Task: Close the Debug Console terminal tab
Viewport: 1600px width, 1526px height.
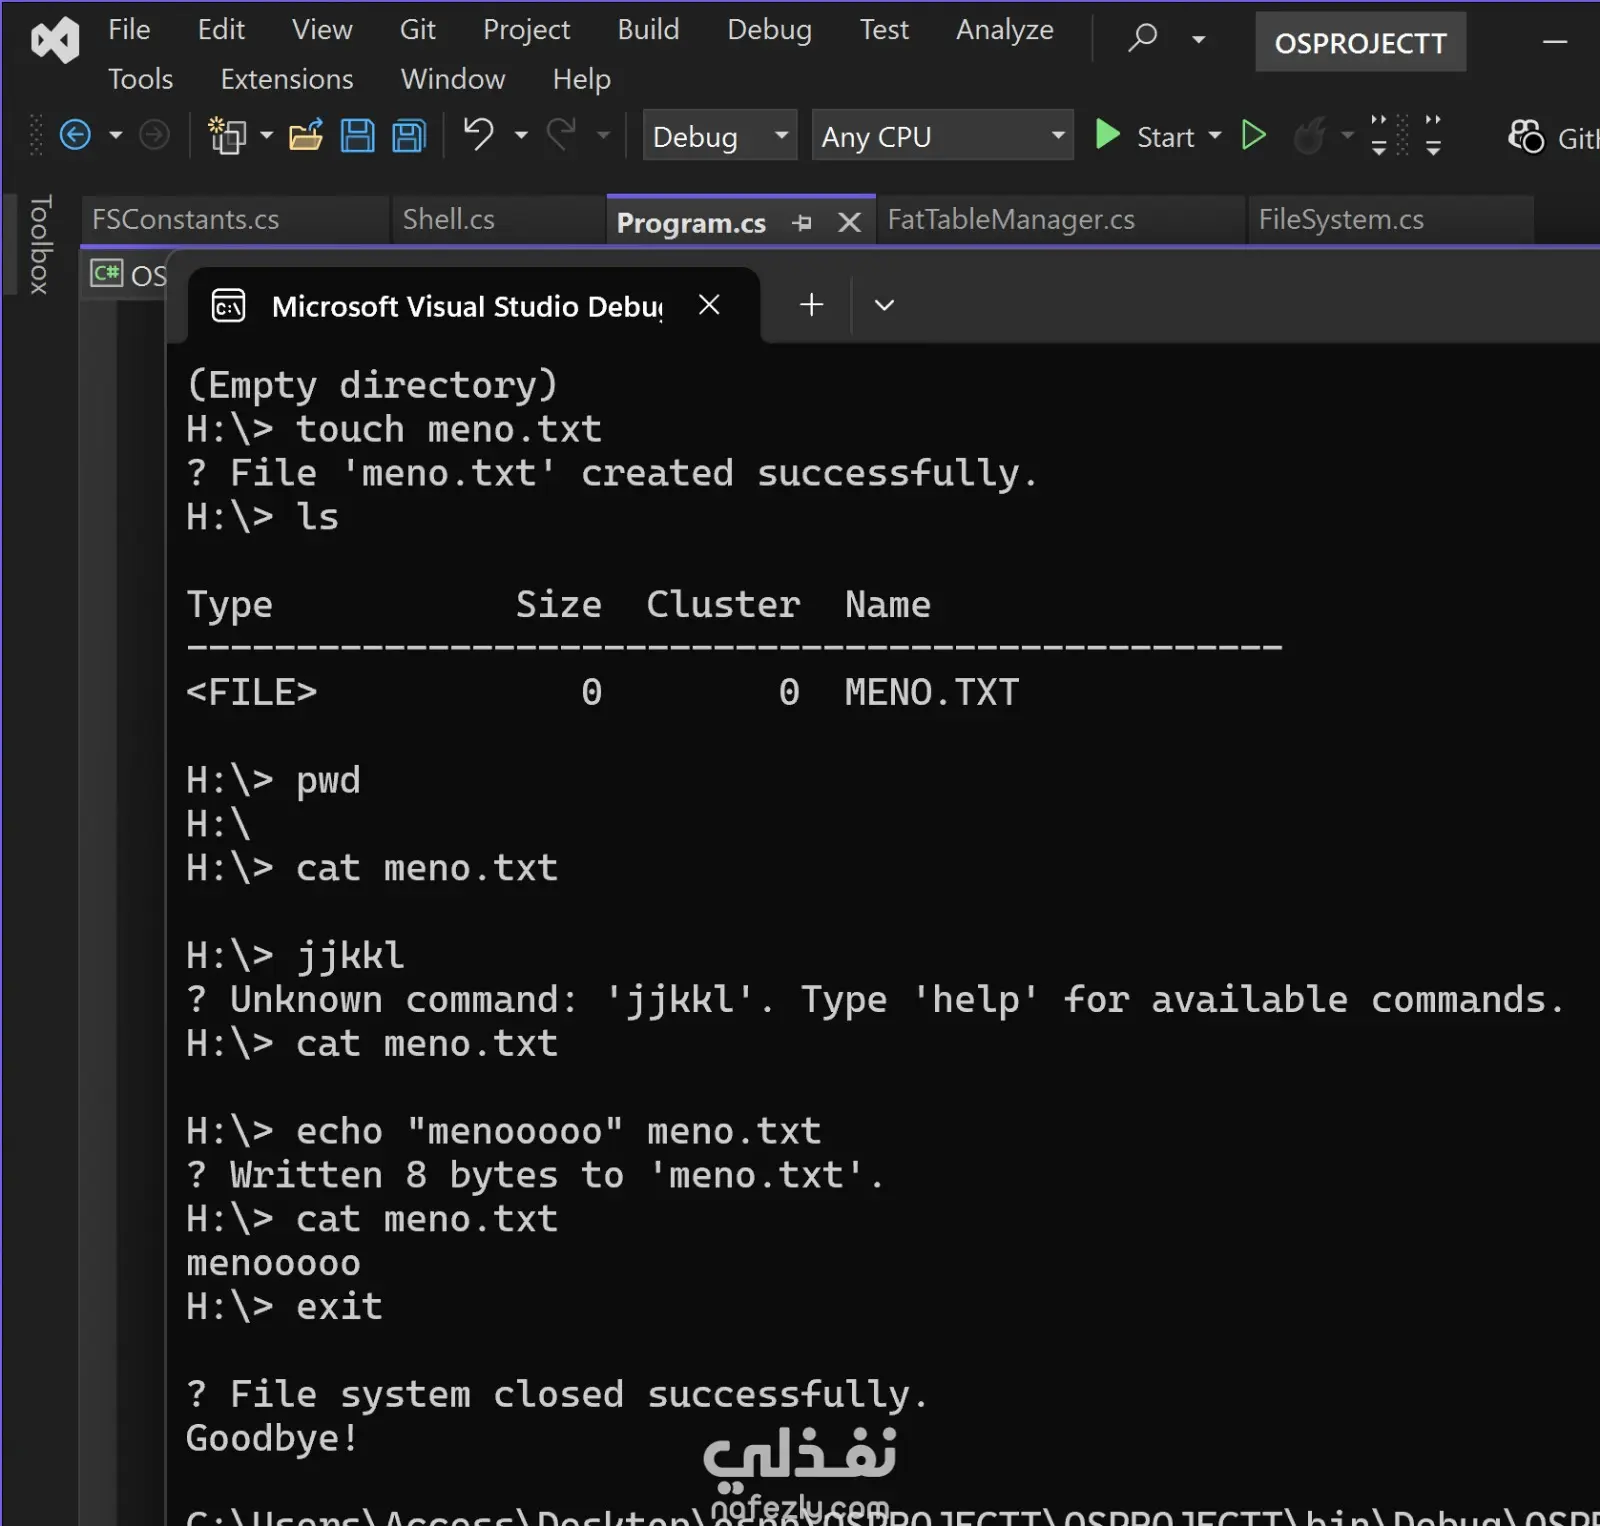Action: [x=709, y=305]
